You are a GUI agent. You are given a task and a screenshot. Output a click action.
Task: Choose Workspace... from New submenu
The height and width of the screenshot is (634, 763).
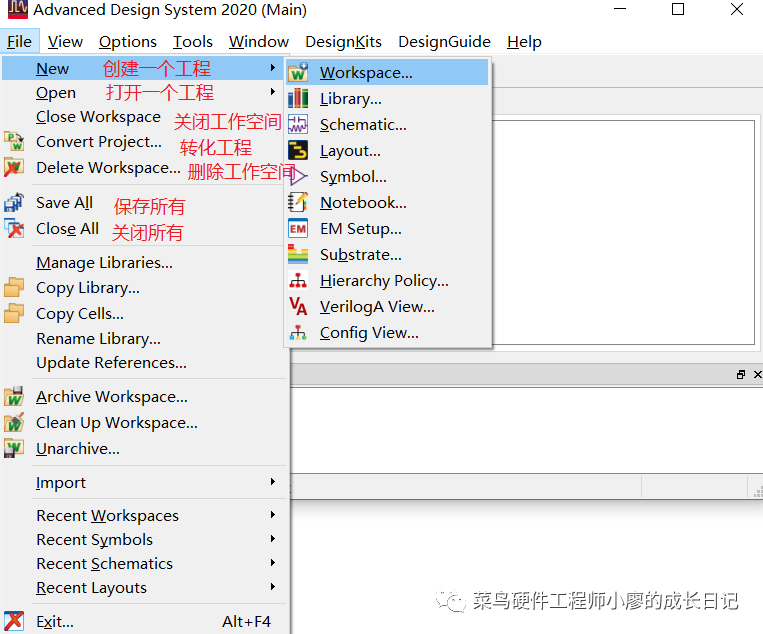(x=387, y=72)
